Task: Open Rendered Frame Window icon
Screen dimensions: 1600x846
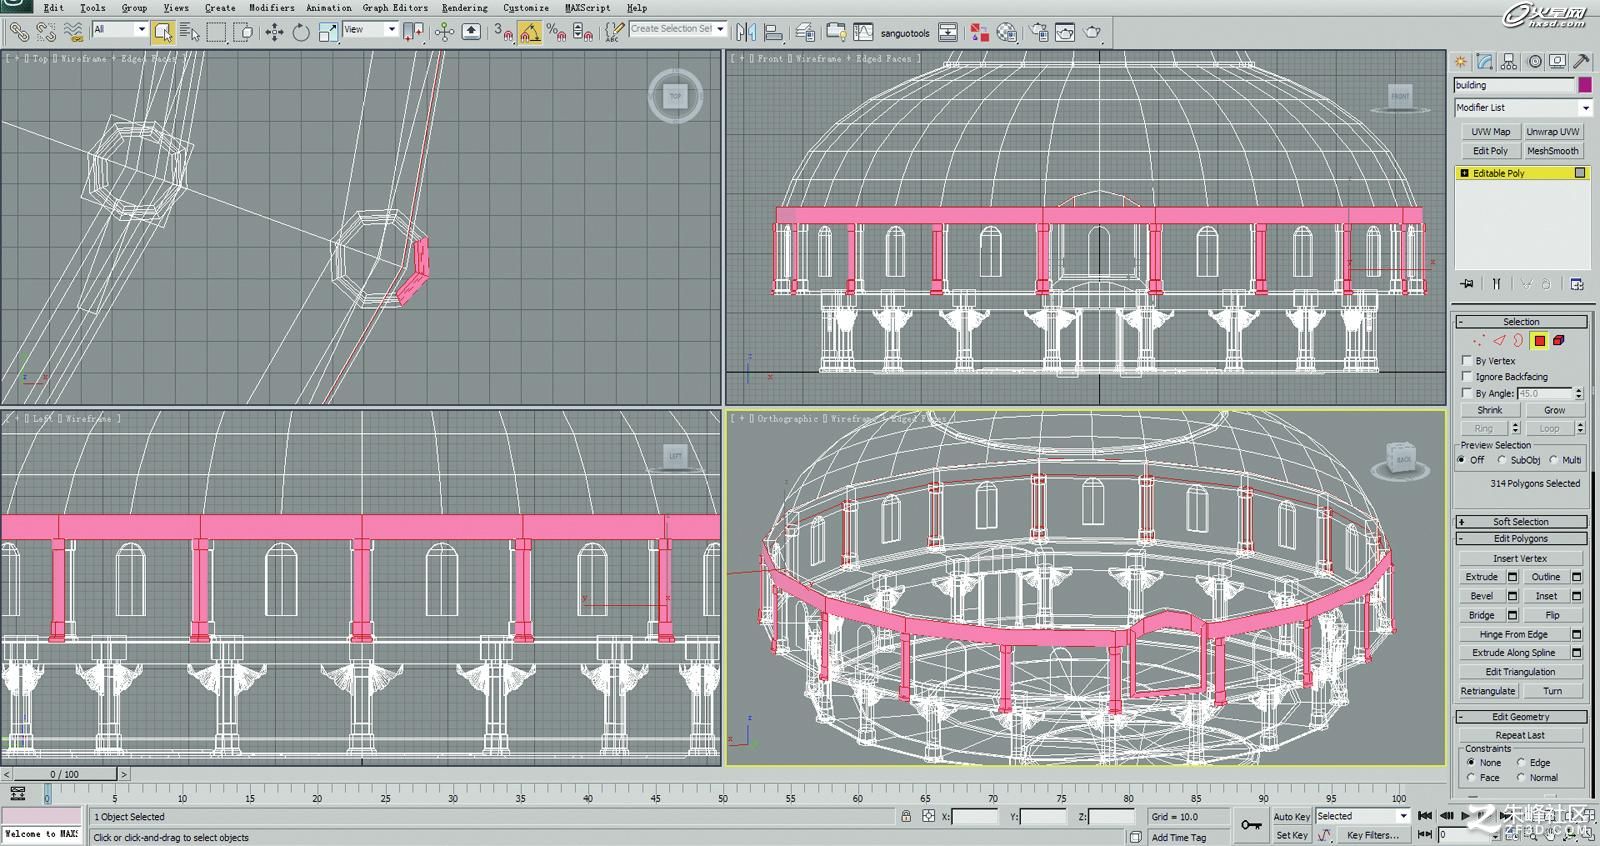Action: [x=1066, y=32]
